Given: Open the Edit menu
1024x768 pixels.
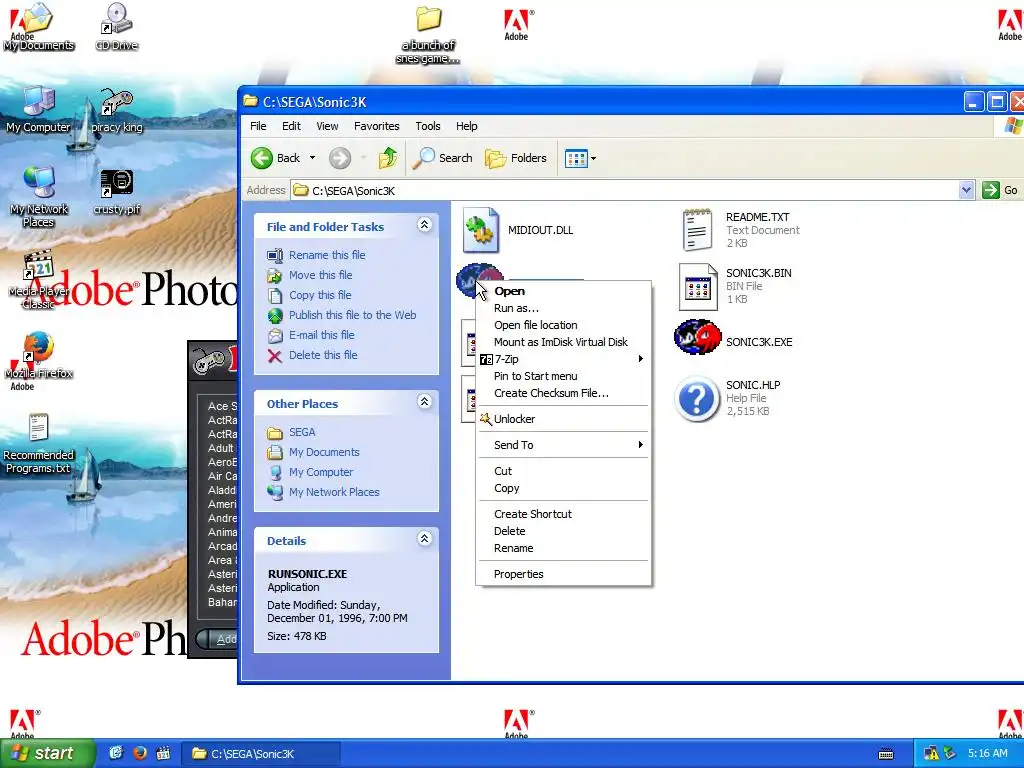Looking at the screenshot, I should tap(291, 126).
